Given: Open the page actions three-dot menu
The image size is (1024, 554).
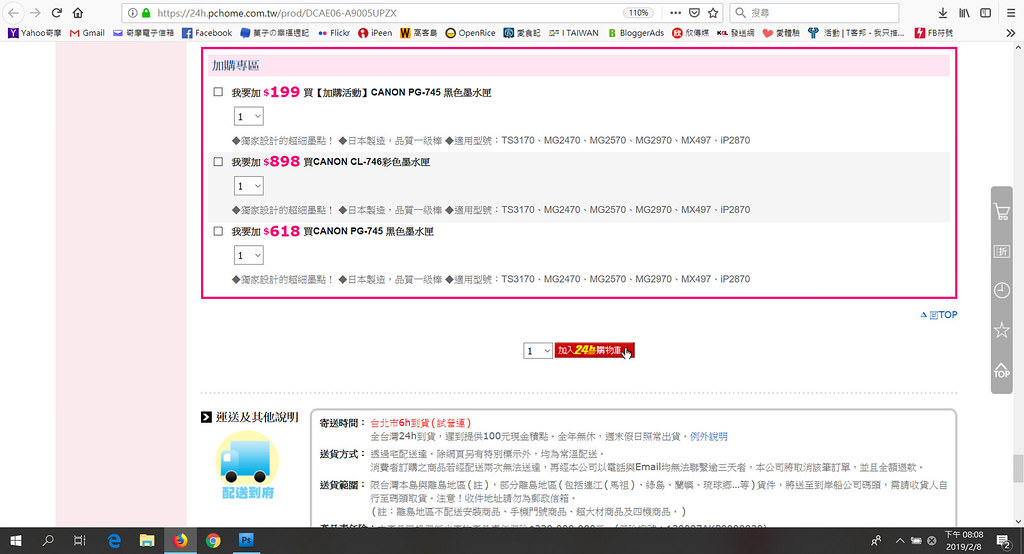Looking at the screenshot, I should tap(675, 12).
